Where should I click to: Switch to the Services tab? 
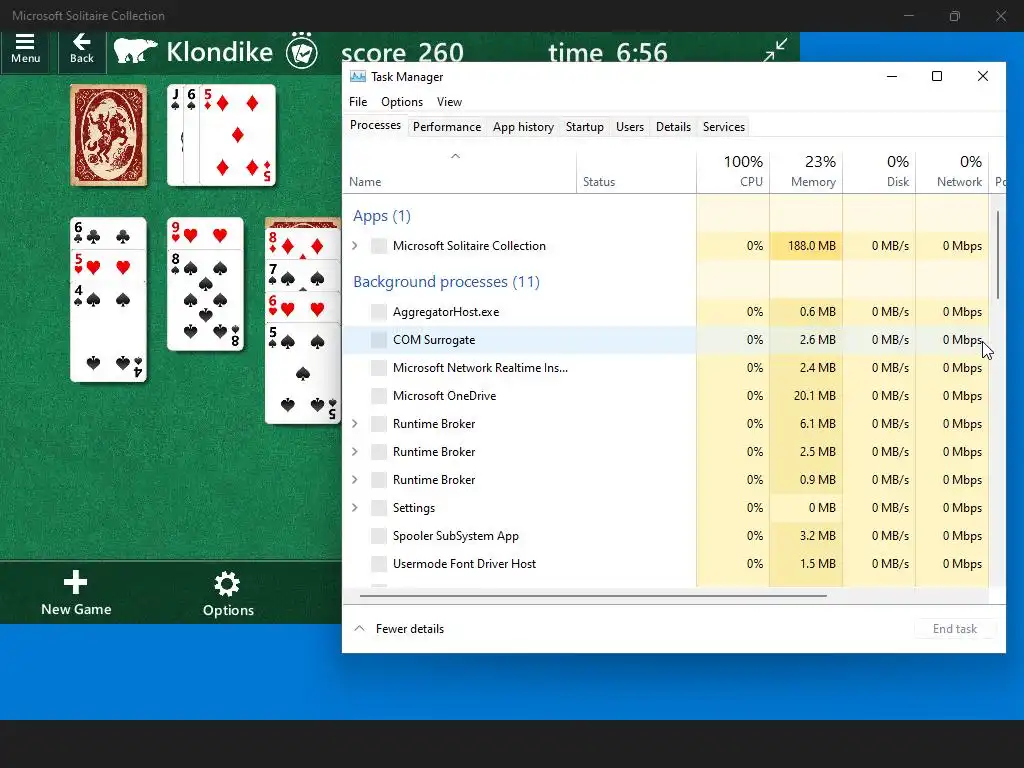coord(724,127)
